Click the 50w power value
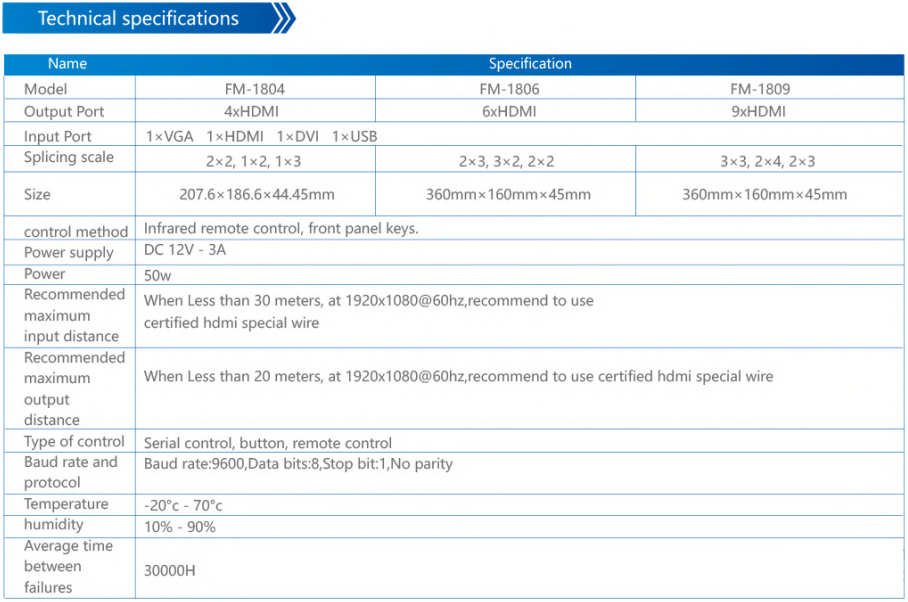Image resolution: width=908 pixels, height=602 pixels. (x=159, y=274)
